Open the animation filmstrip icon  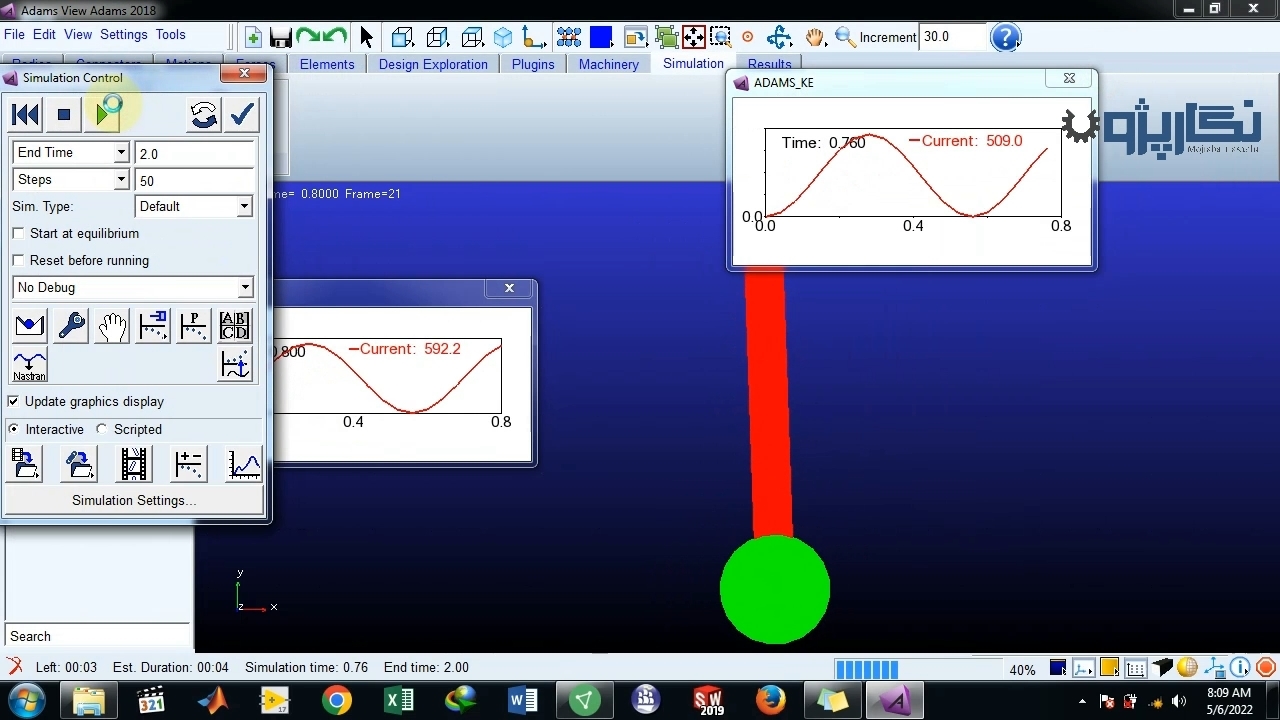[133, 465]
